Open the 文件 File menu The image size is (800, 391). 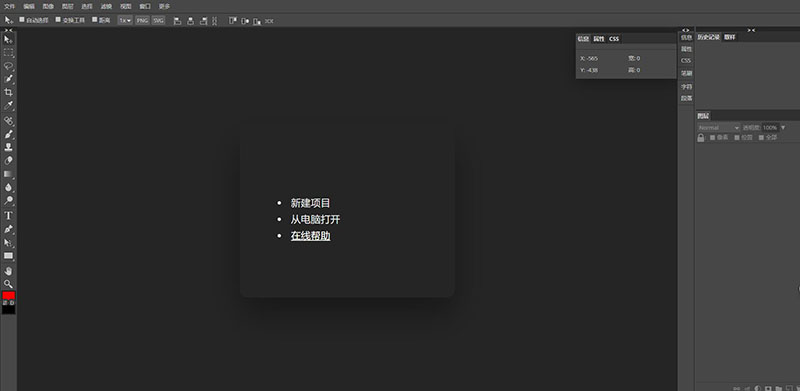click(x=10, y=7)
